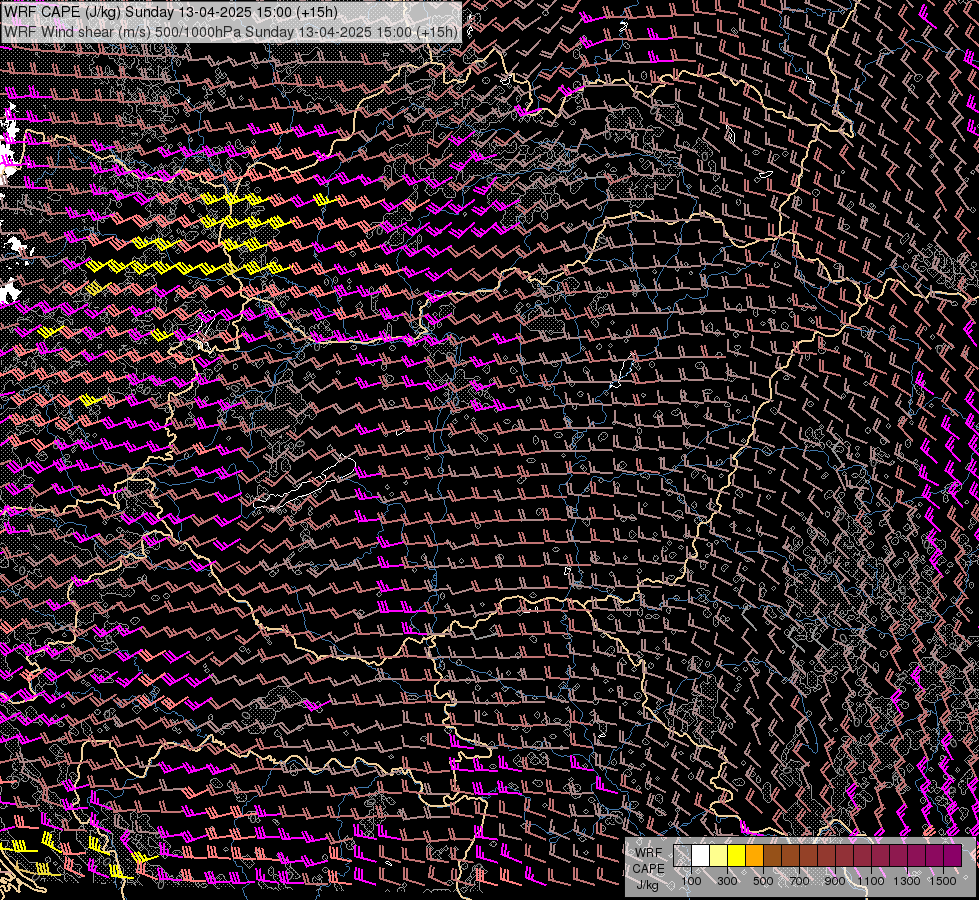Click the WRF Wind shear title line
The width and height of the screenshot is (979, 900).
[x=231, y=31]
